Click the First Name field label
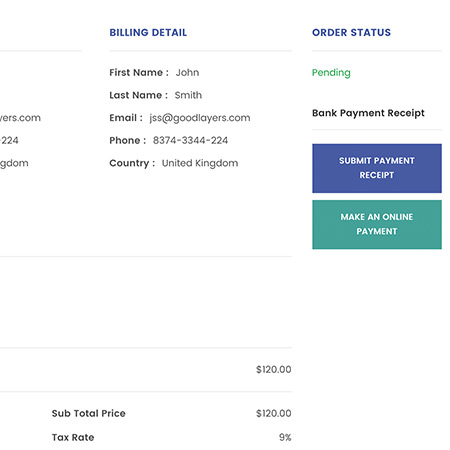Viewport: 450px width, 450px height. click(139, 72)
